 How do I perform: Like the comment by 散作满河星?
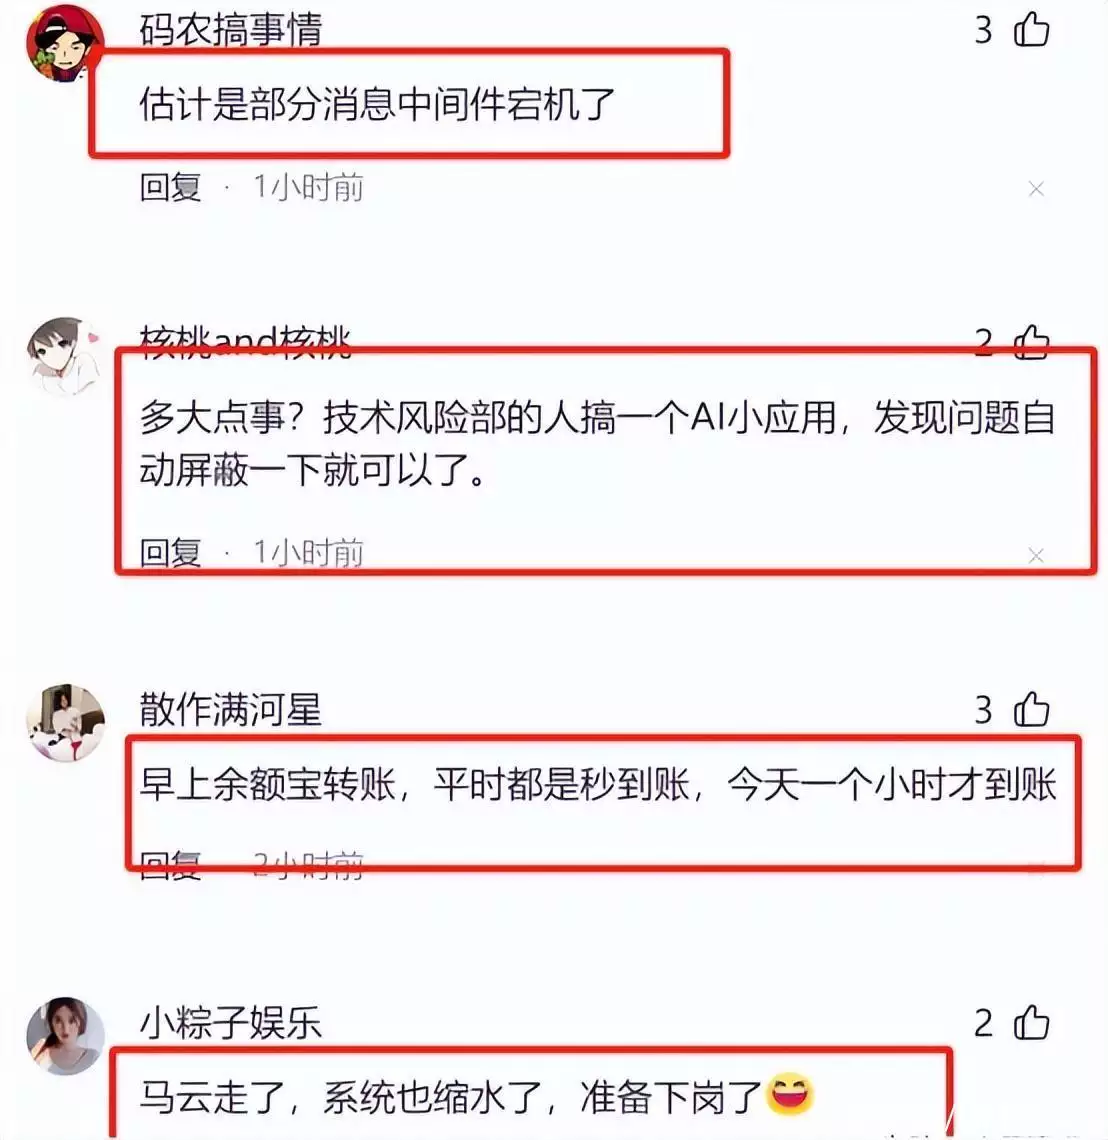click(1031, 710)
